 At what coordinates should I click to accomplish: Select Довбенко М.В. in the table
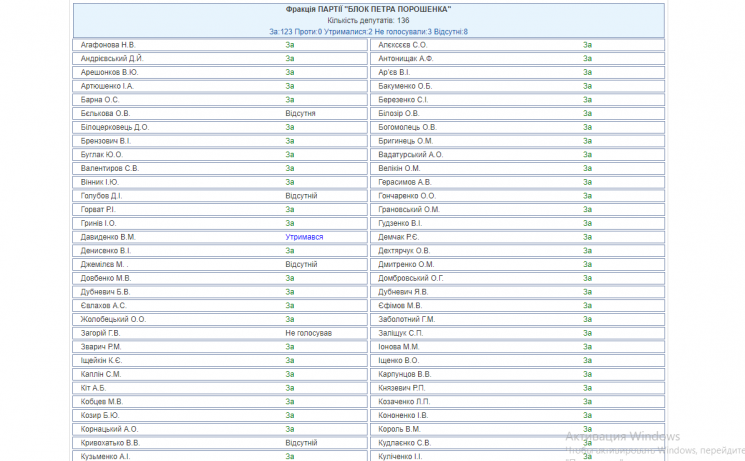105,279
